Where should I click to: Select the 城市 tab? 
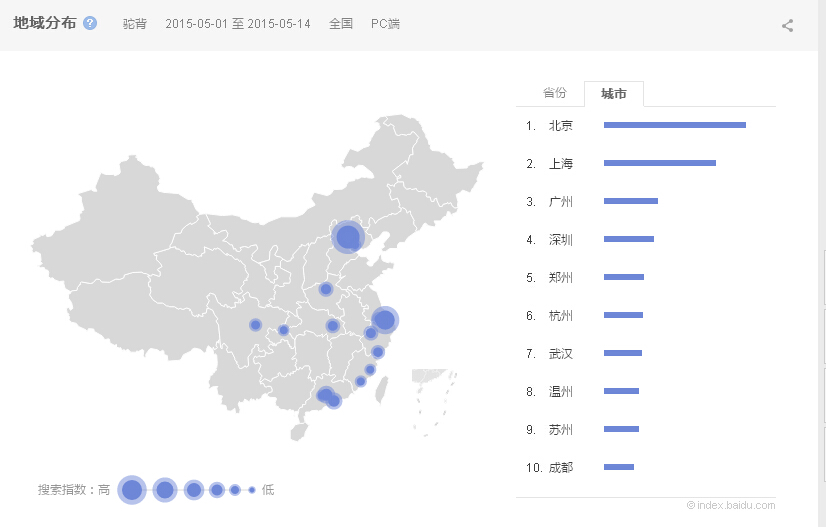coord(614,94)
